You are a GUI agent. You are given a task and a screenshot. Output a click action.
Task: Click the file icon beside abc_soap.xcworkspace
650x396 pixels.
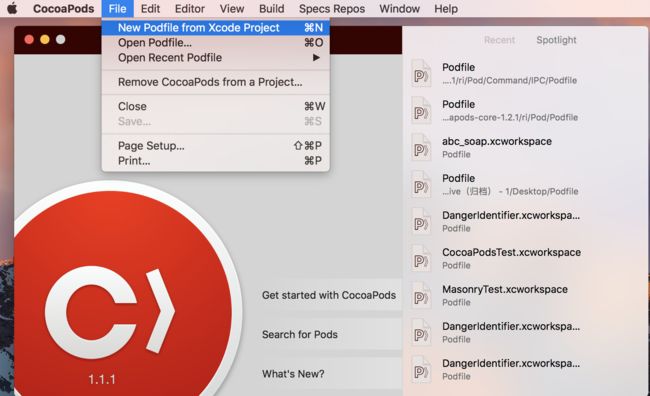(x=421, y=147)
